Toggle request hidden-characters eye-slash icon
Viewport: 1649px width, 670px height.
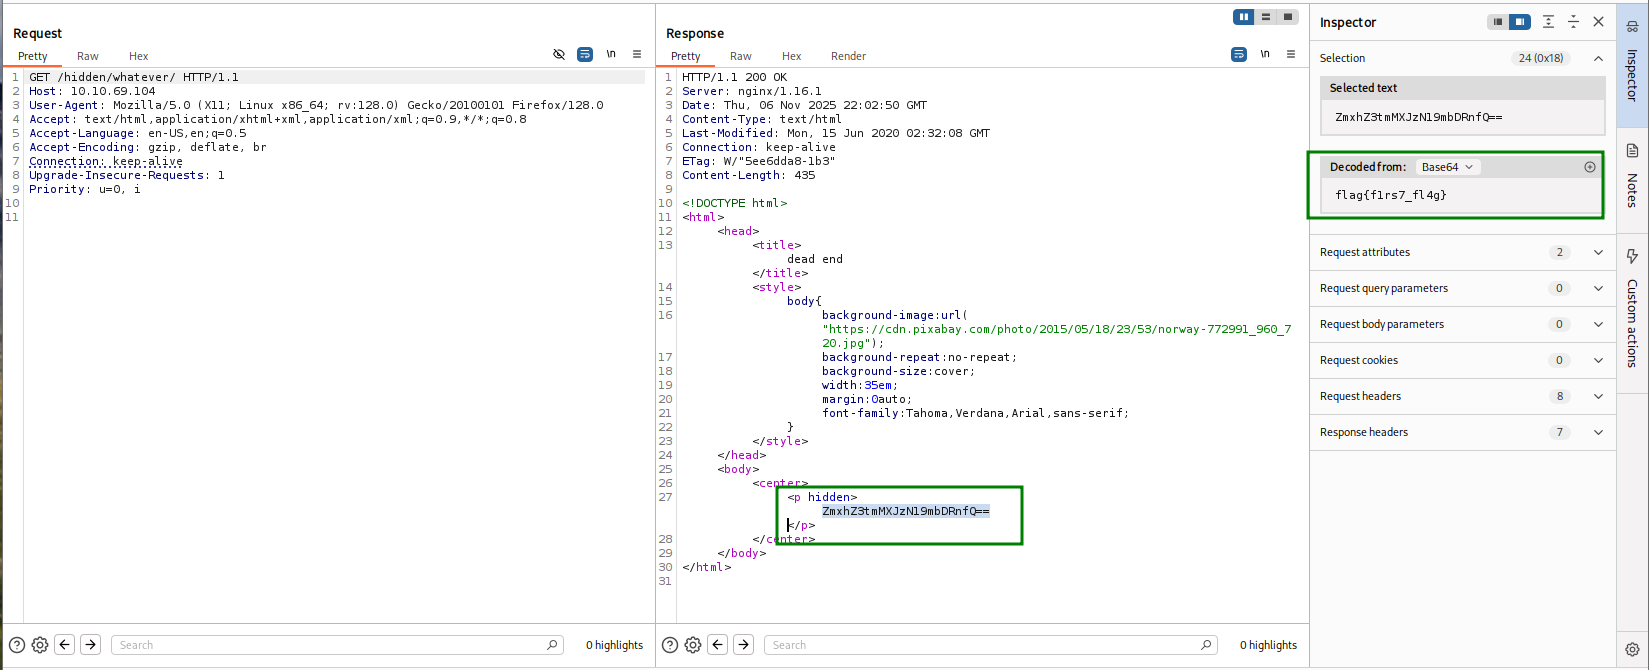coord(559,54)
